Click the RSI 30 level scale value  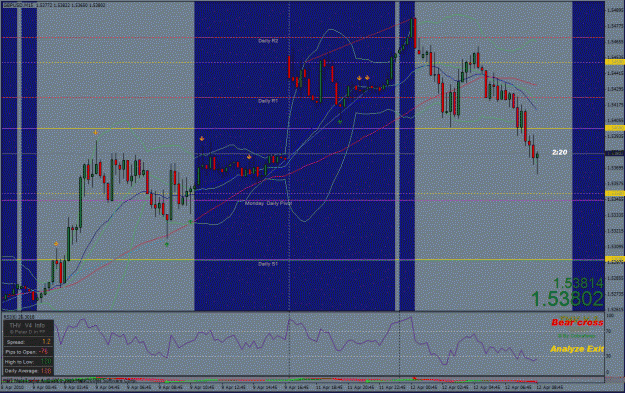click(x=608, y=356)
